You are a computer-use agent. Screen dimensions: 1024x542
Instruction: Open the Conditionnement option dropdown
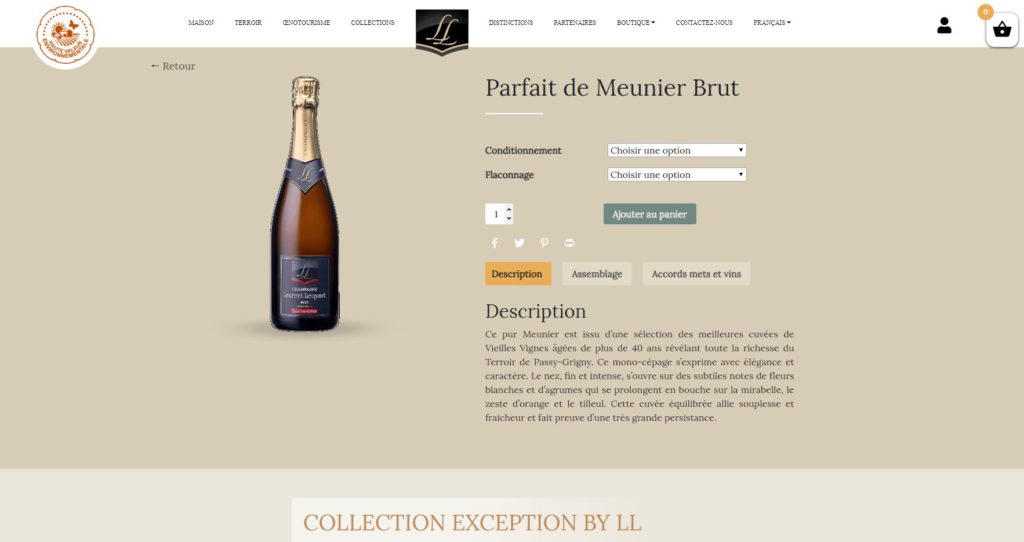[677, 150]
